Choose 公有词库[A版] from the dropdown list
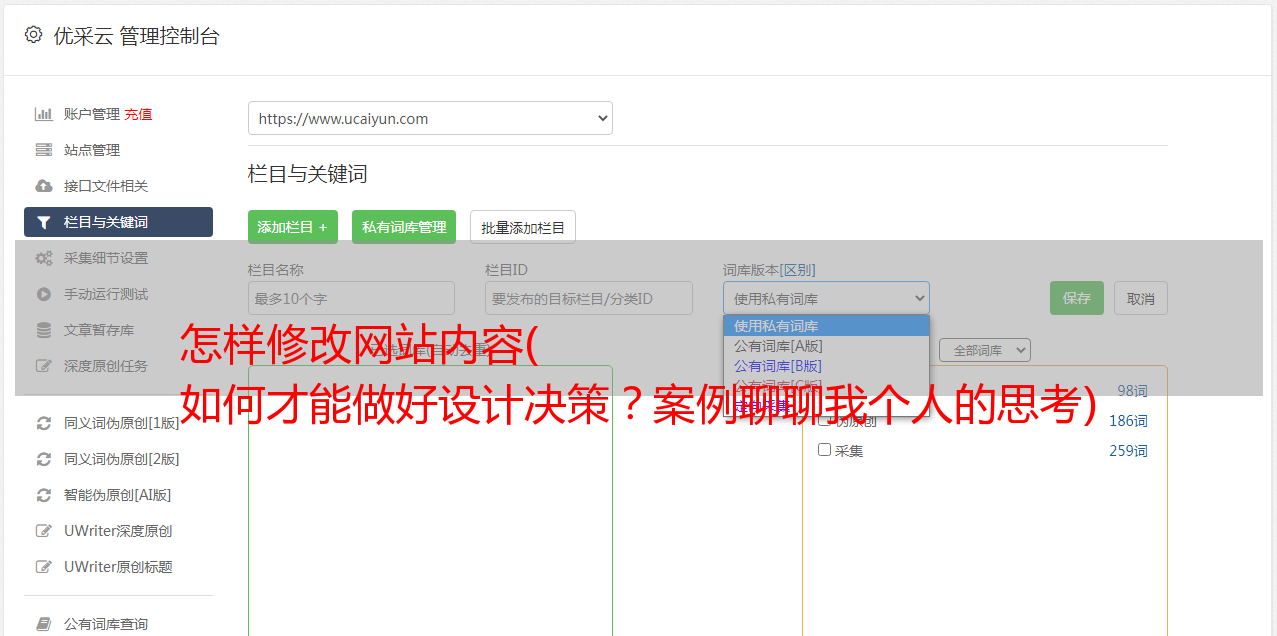This screenshot has width=1277, height=636. coord(826,346)
